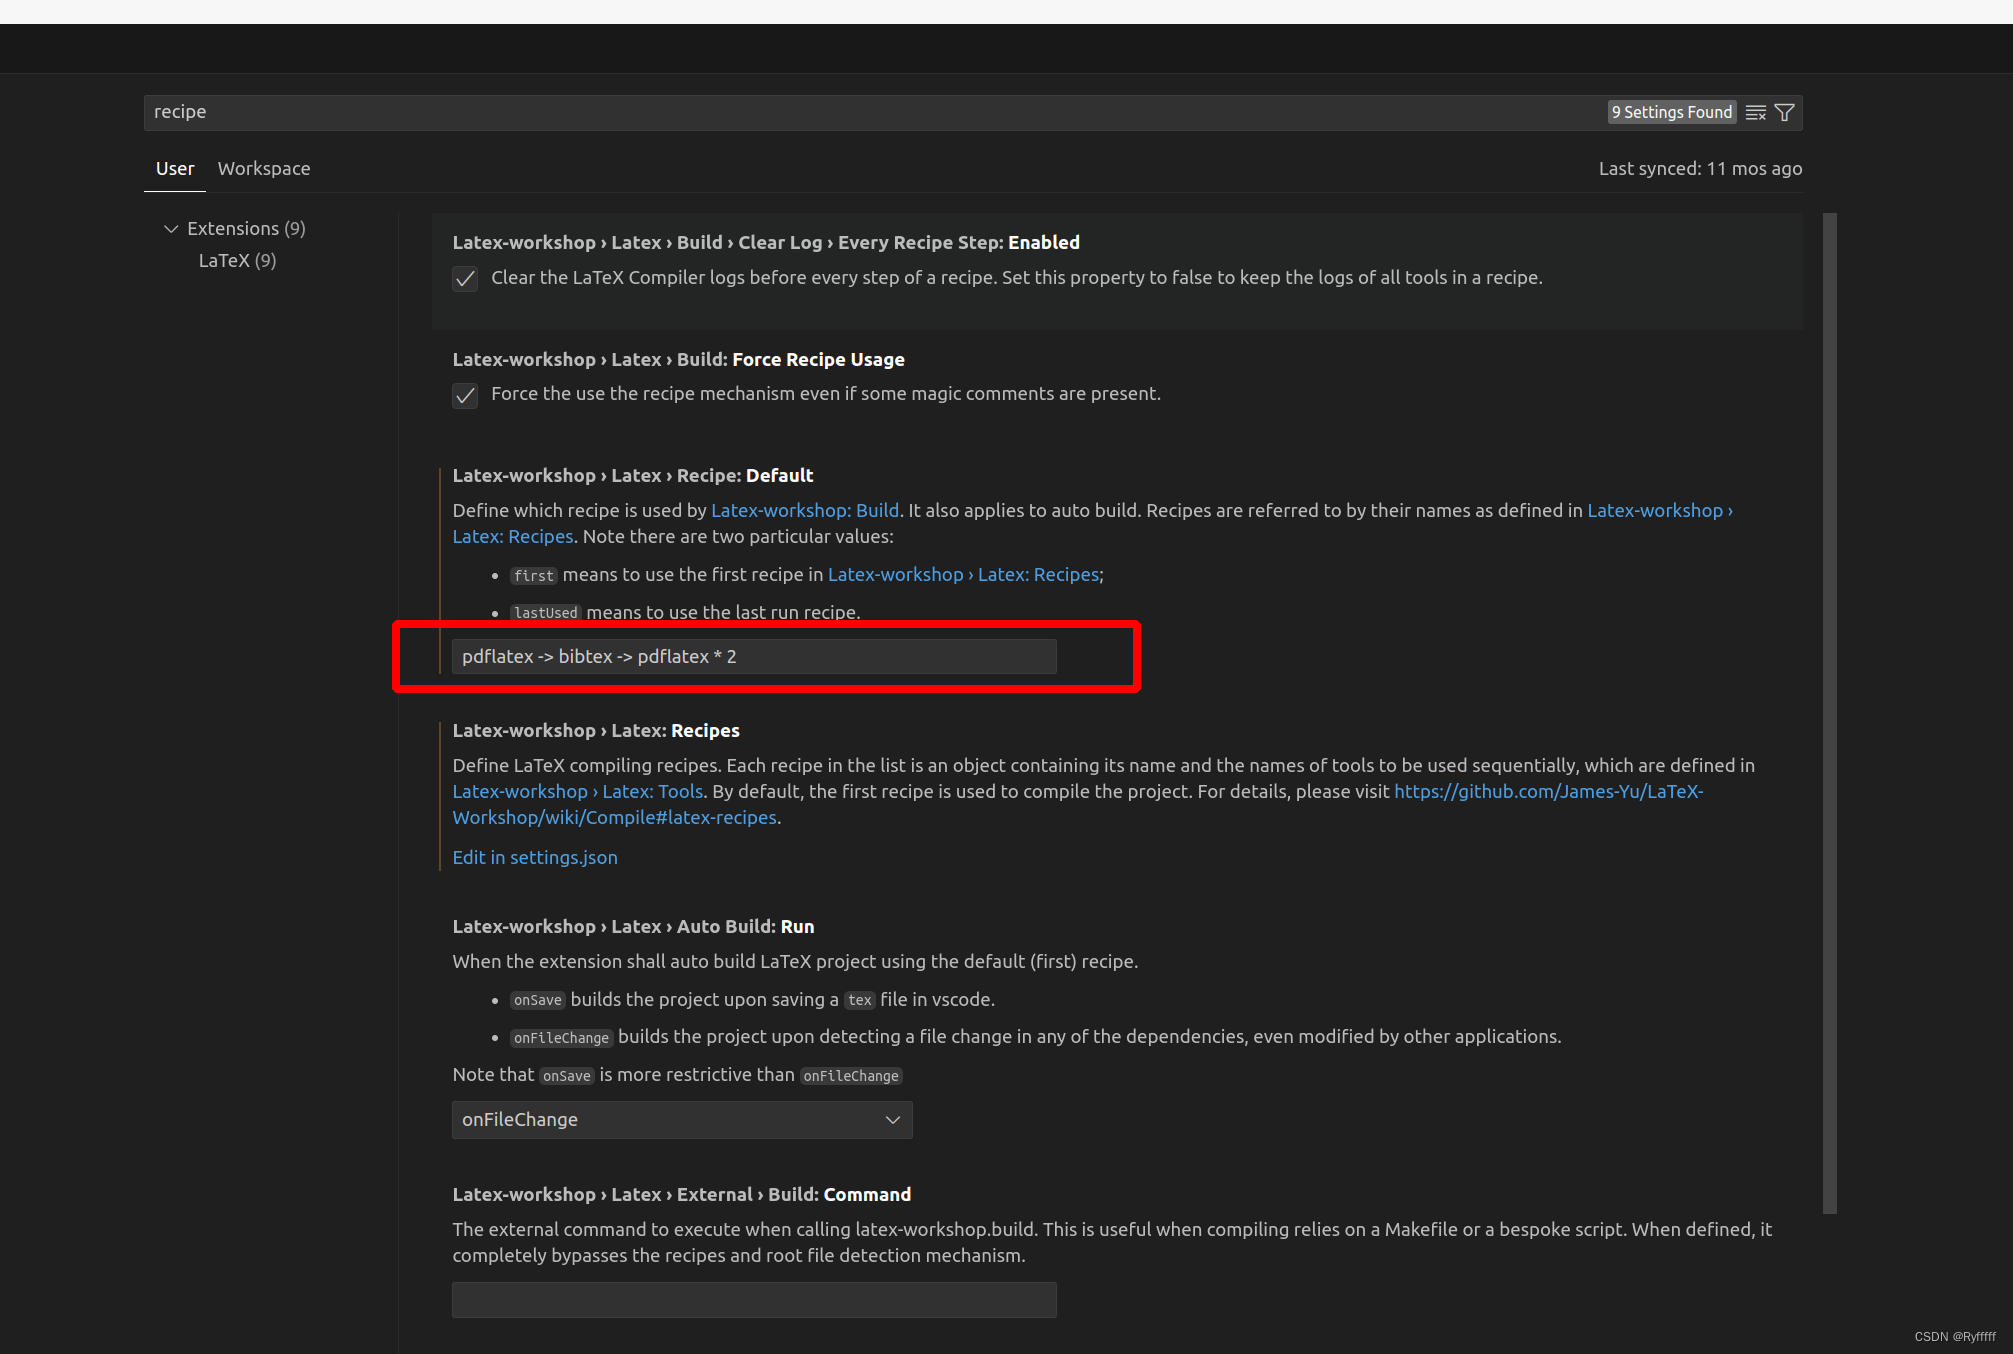The image size is (2013, 1354).
Task: Uncheck Clear Log Every Recipe Step checkbox
Action: click(x=465, y=279)
